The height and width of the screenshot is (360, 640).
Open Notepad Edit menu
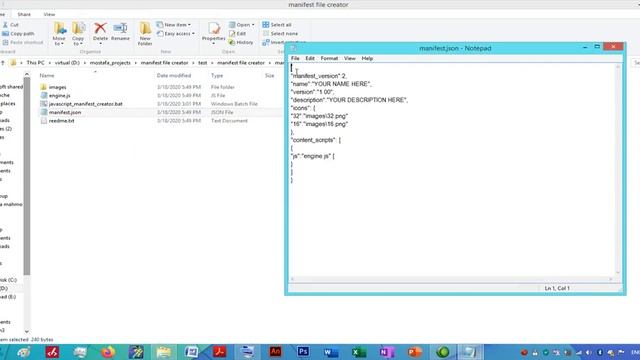pyautogui.click(x=310, y=58)
